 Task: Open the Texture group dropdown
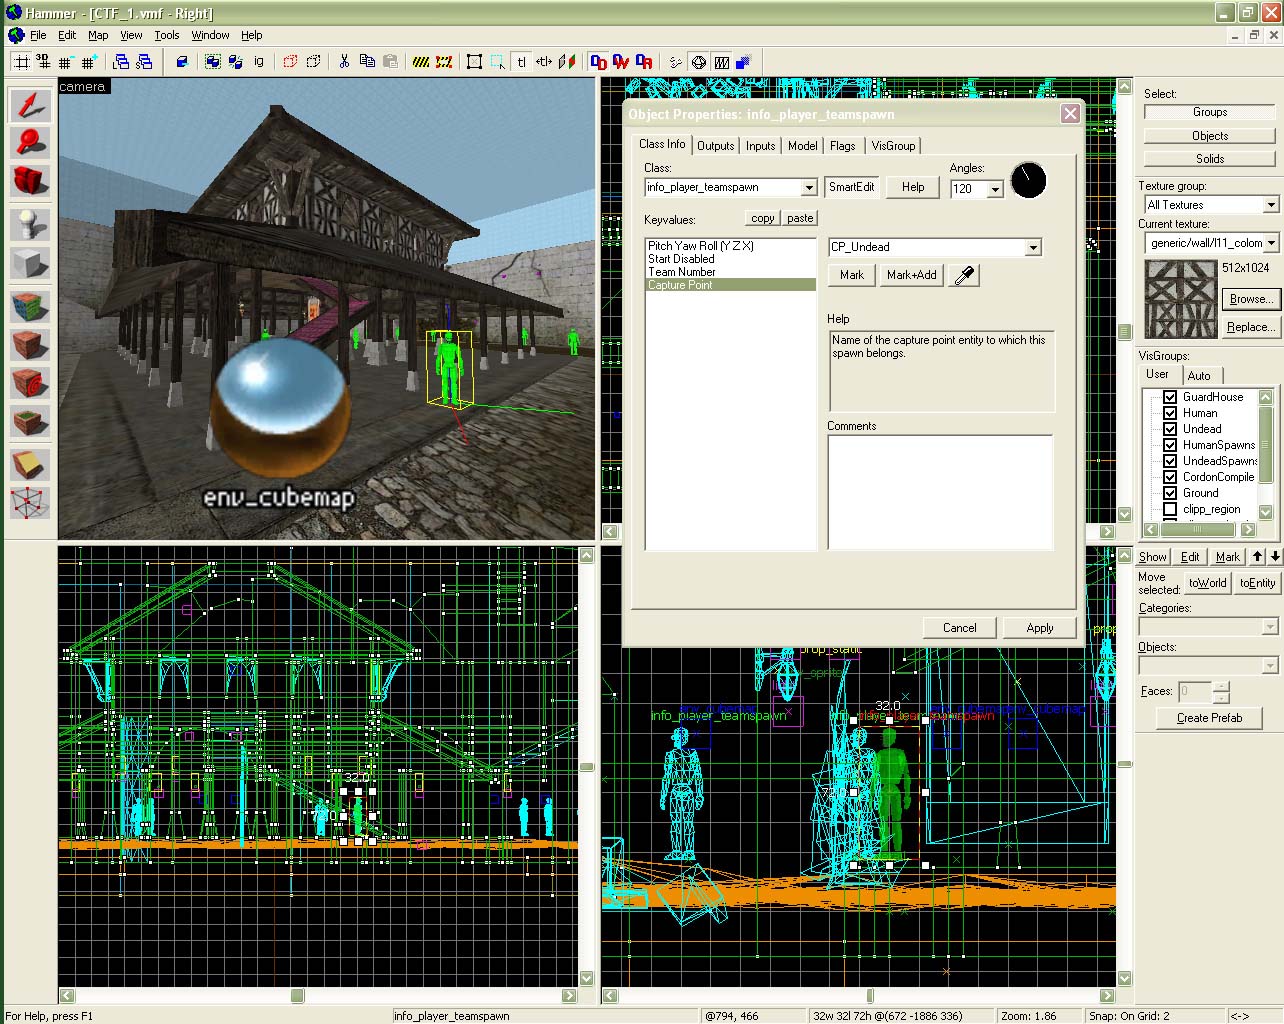[x=1270, y=205]
